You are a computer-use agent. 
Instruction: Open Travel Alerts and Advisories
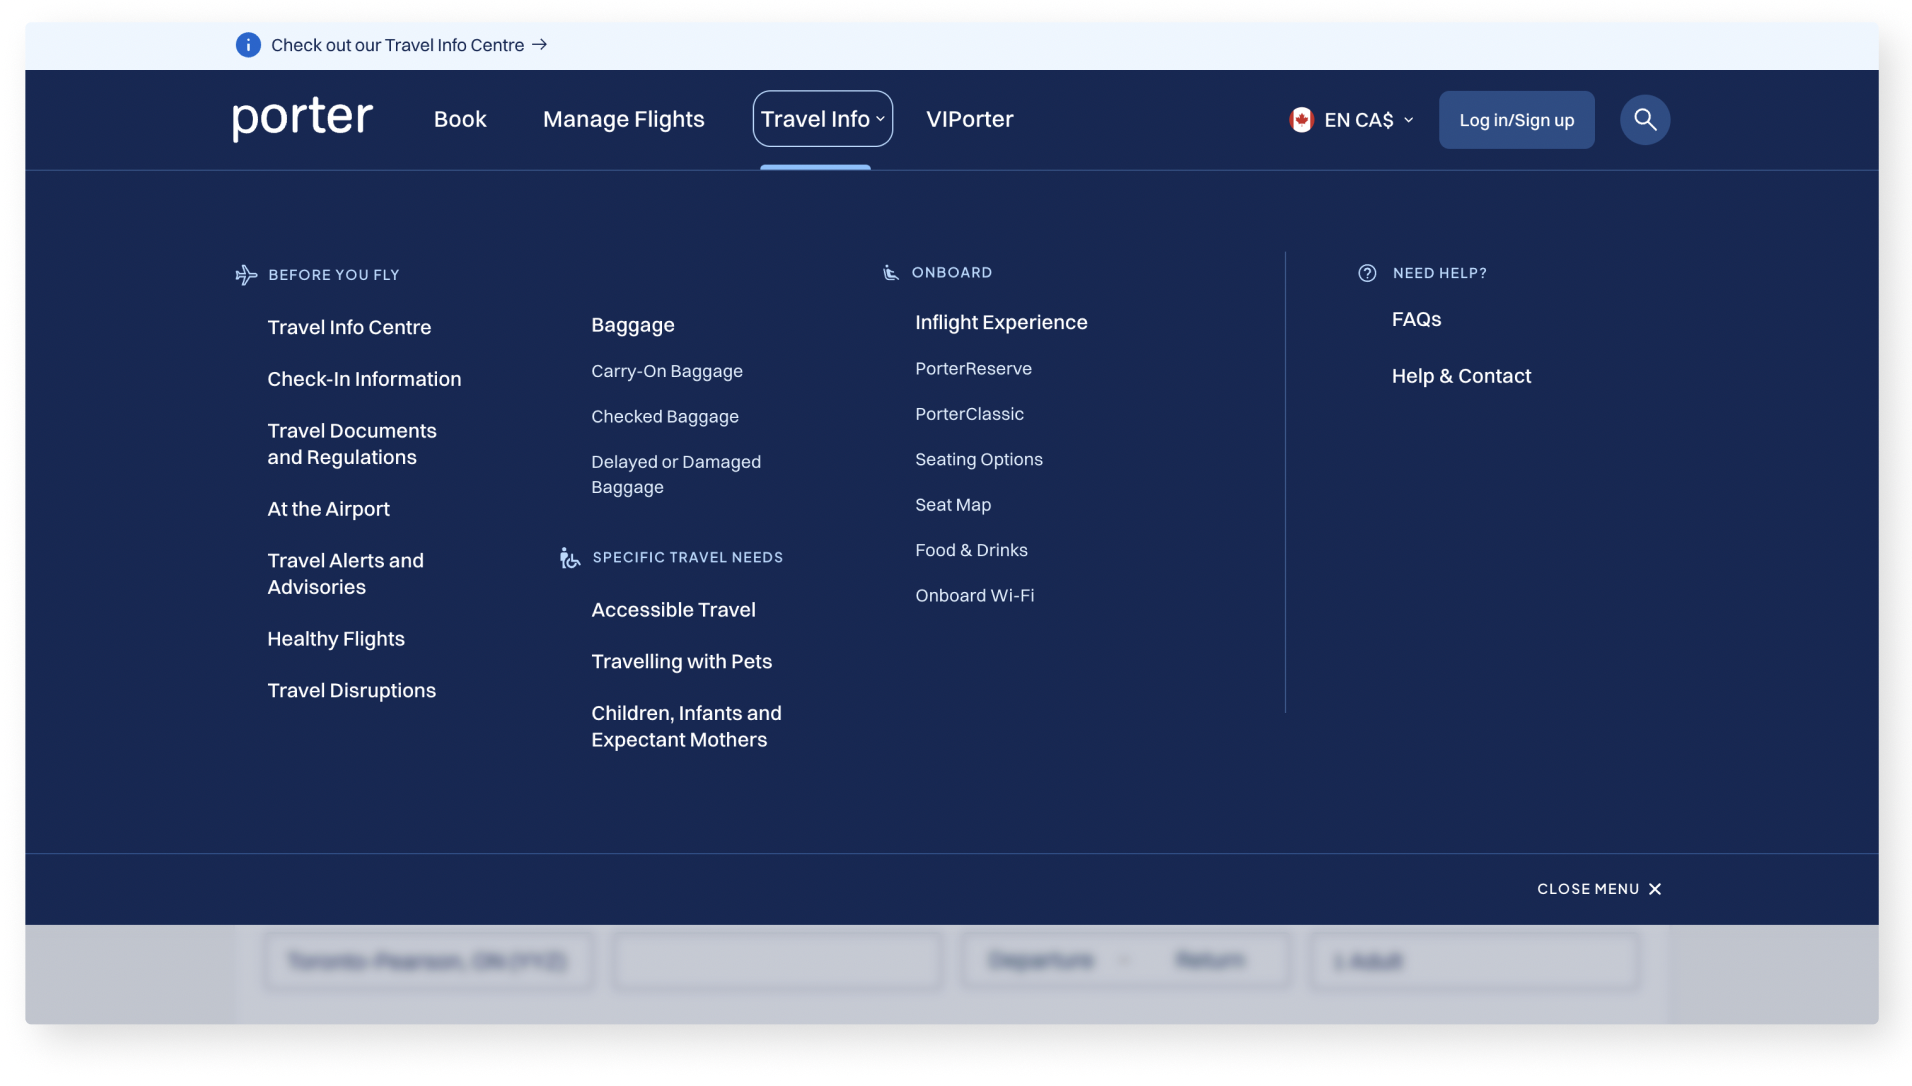point(345,574)
